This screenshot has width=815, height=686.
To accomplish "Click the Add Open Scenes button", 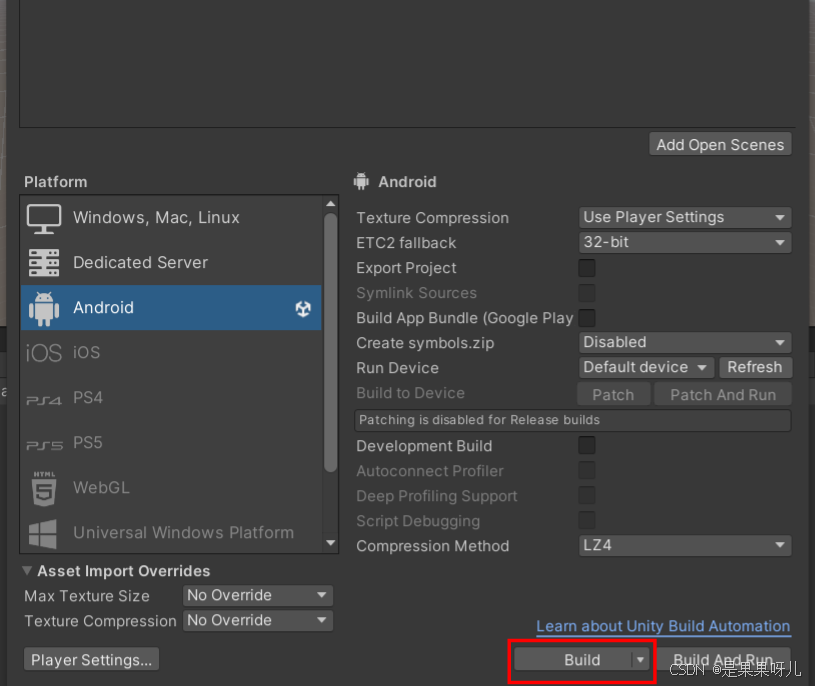I will pos(720,144).
